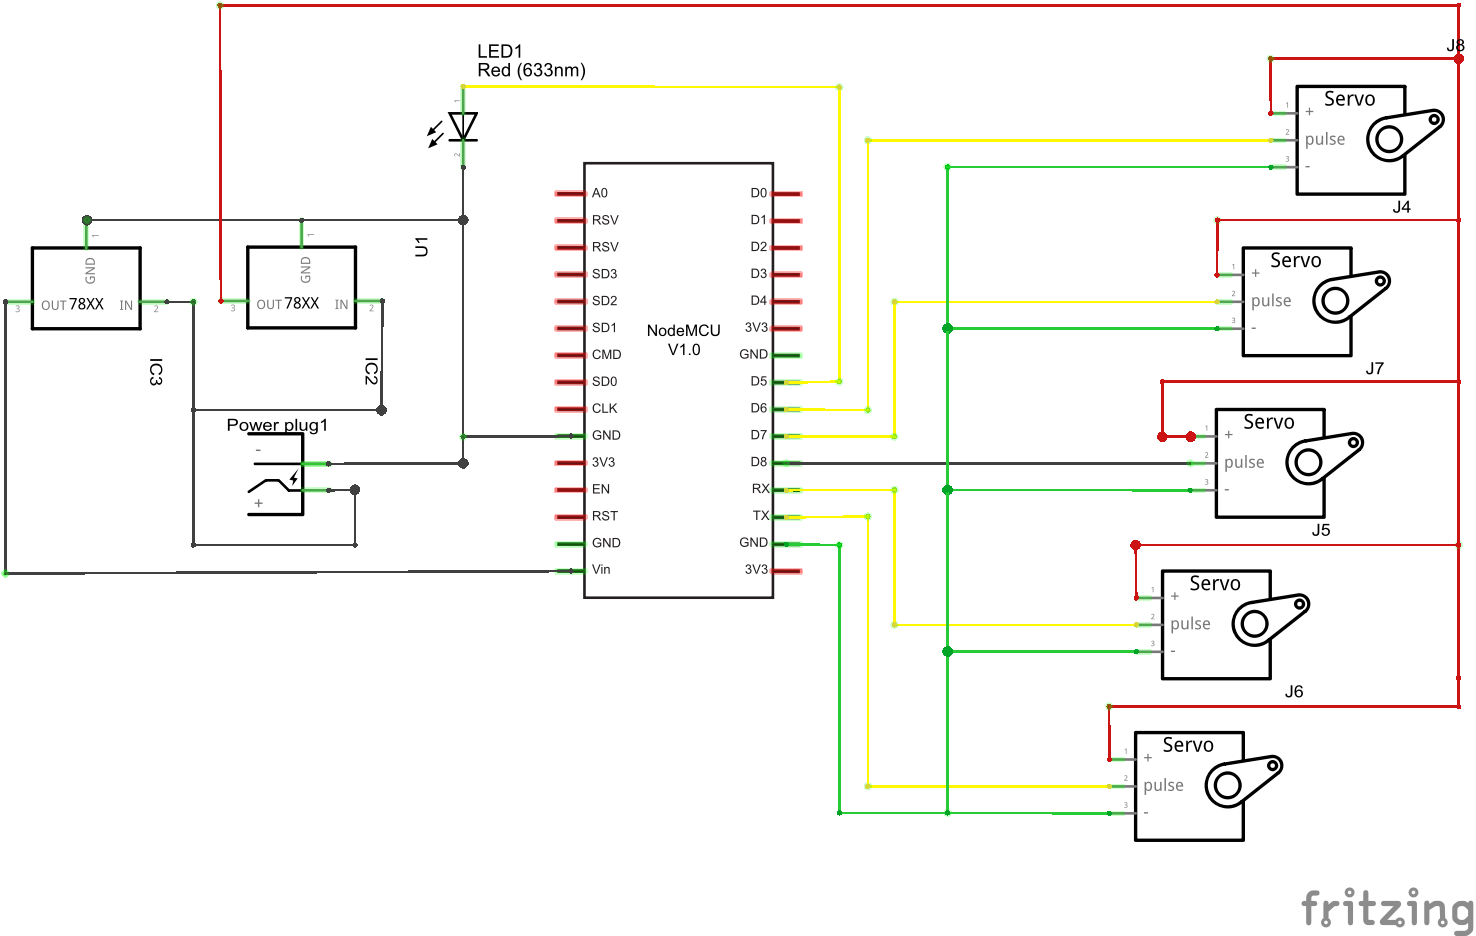
Task: Click the D7 pin on NodeMCU
Action: (787, 436)
